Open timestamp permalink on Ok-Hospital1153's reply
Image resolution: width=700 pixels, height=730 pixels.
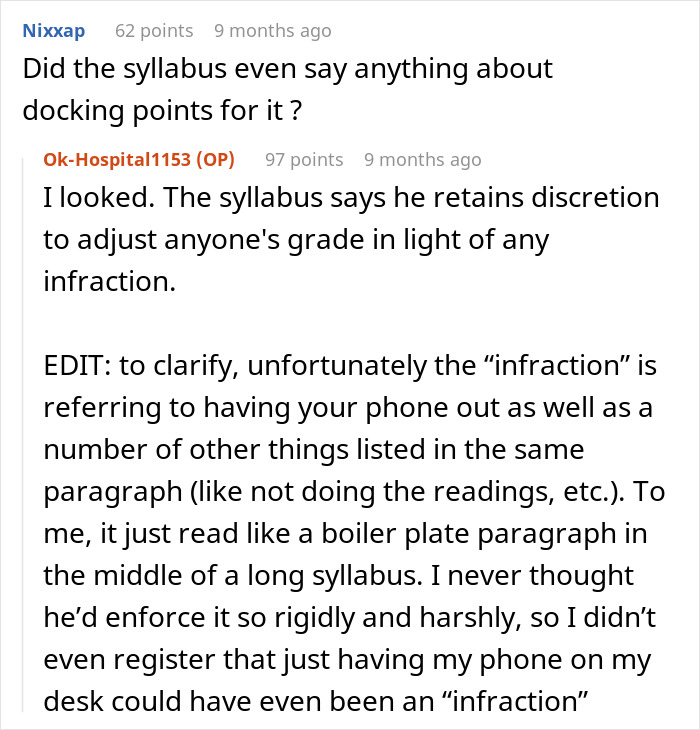pyautogui.click(x=422, y=160)
